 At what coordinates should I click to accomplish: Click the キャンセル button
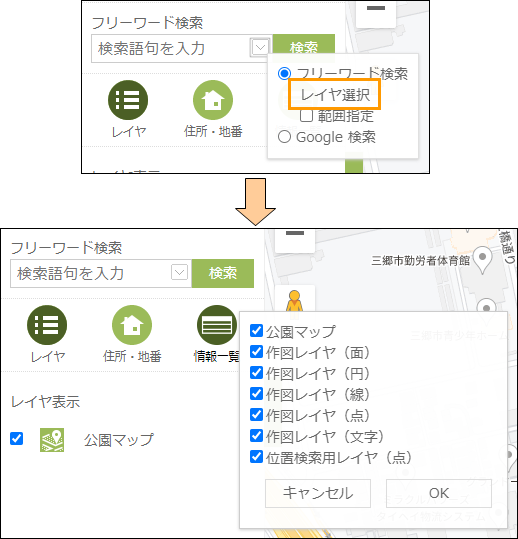[x=318, y=493]
